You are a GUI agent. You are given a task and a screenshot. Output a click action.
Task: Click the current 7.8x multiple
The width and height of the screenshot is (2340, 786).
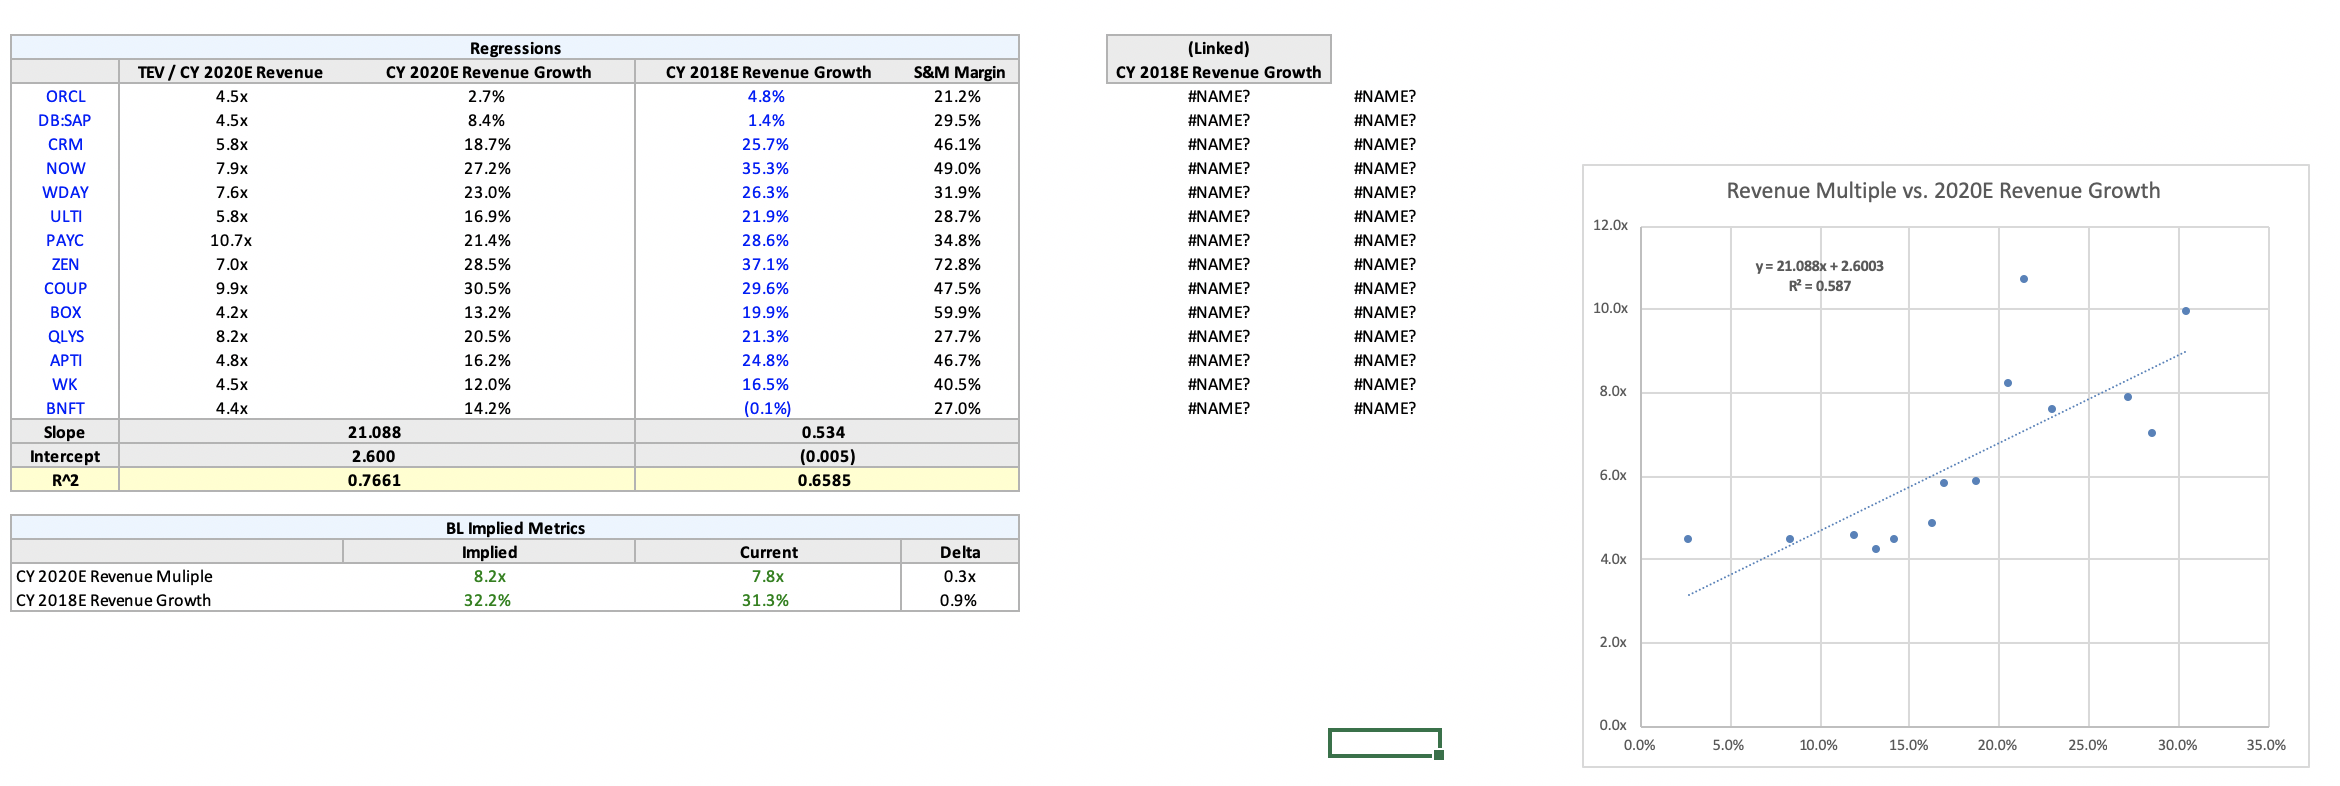(x=768, y=576)
